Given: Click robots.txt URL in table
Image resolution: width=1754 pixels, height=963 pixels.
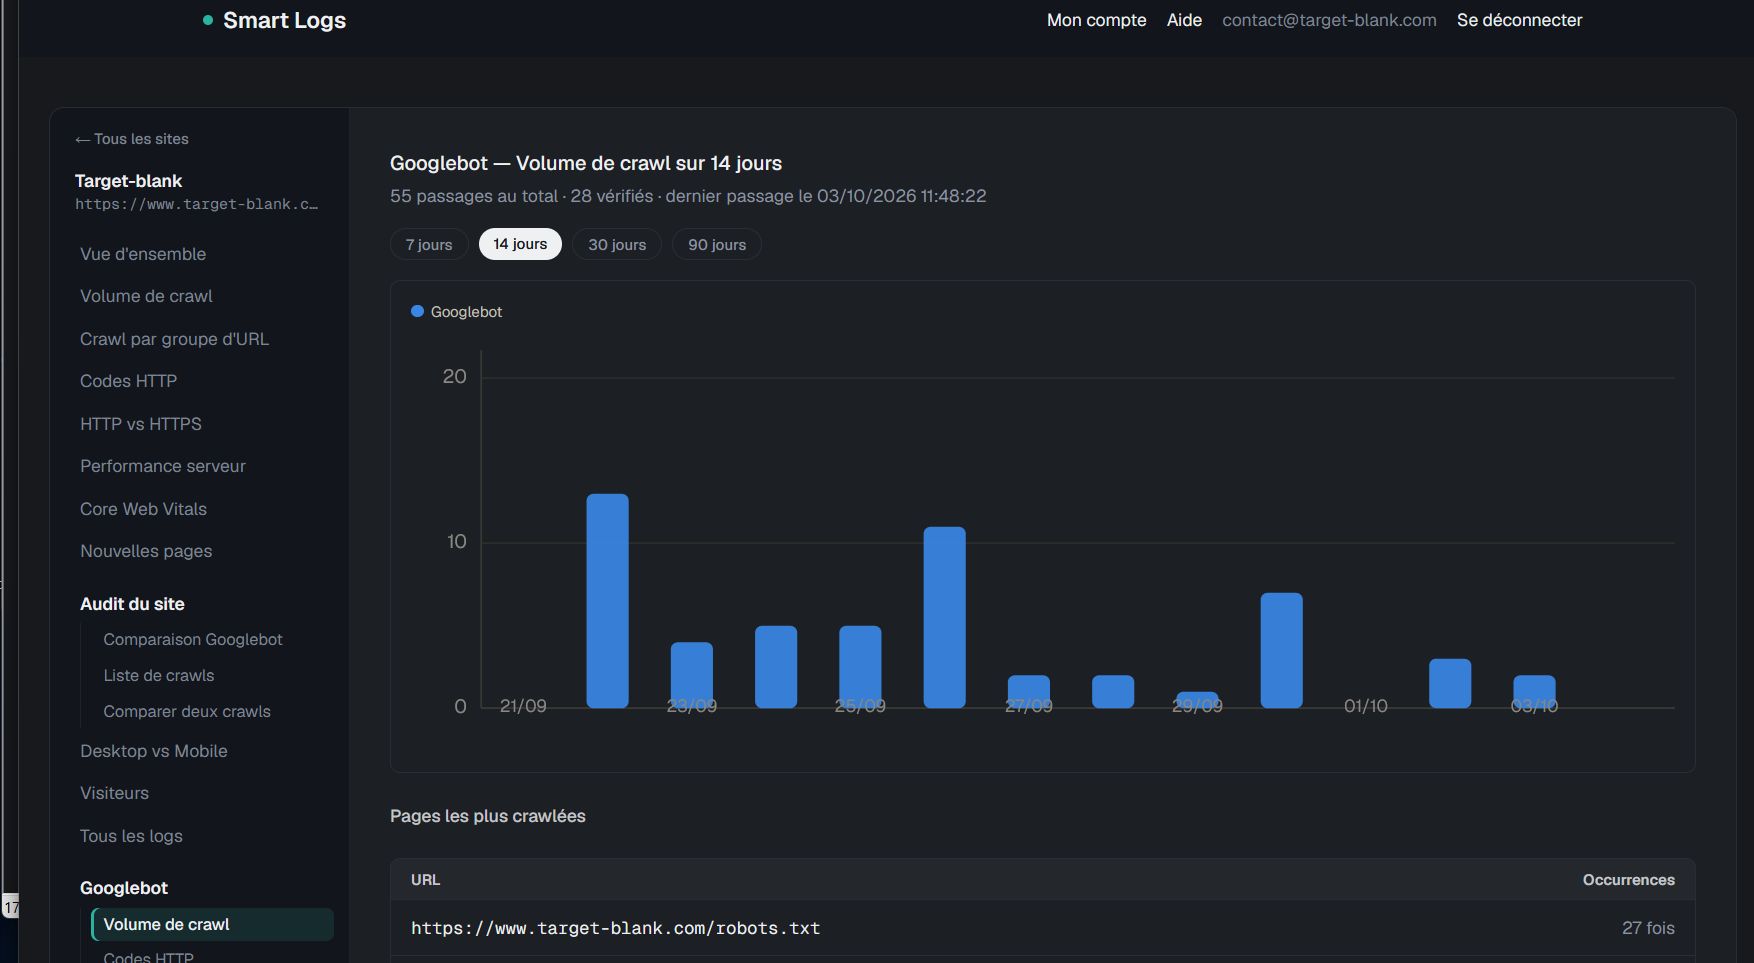Looking at the screenshot, I should pyautogui.click(x=615, y=928).
